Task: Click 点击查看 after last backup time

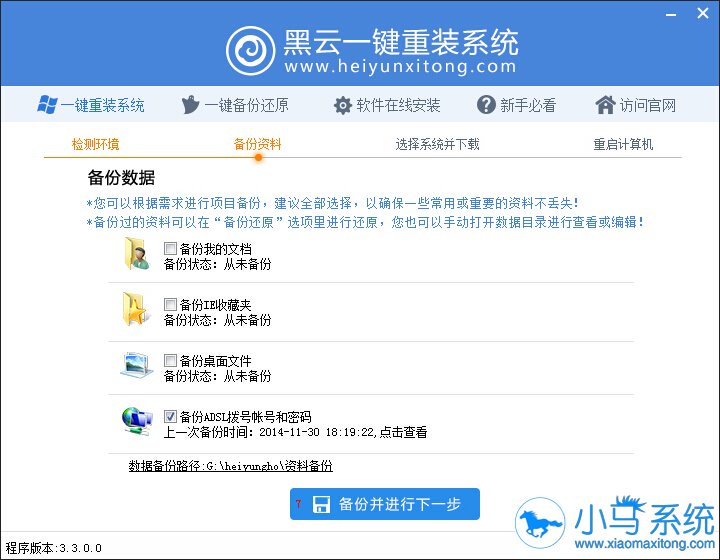Action: pyautogui.click(x=403, y=432)
